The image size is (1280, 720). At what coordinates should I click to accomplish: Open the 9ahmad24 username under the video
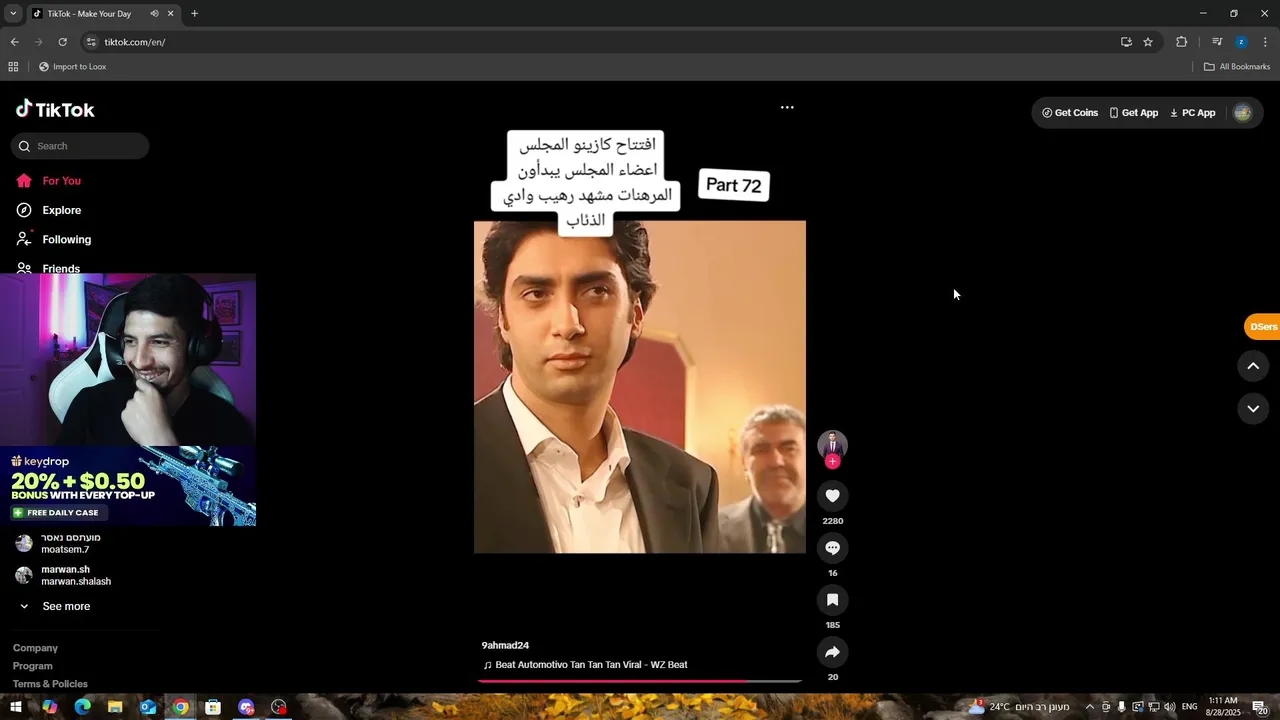505,646
